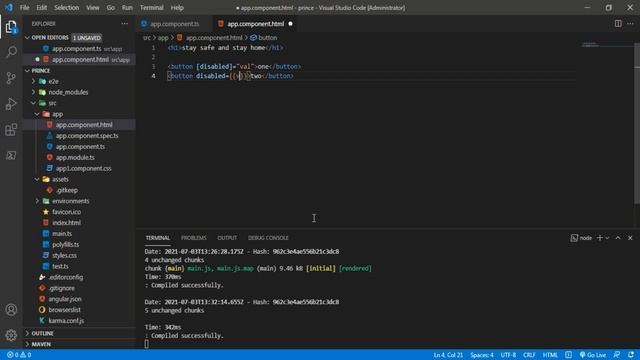Click the errors and warnings status indicator
640x360 pixels.
coord(19,355)
